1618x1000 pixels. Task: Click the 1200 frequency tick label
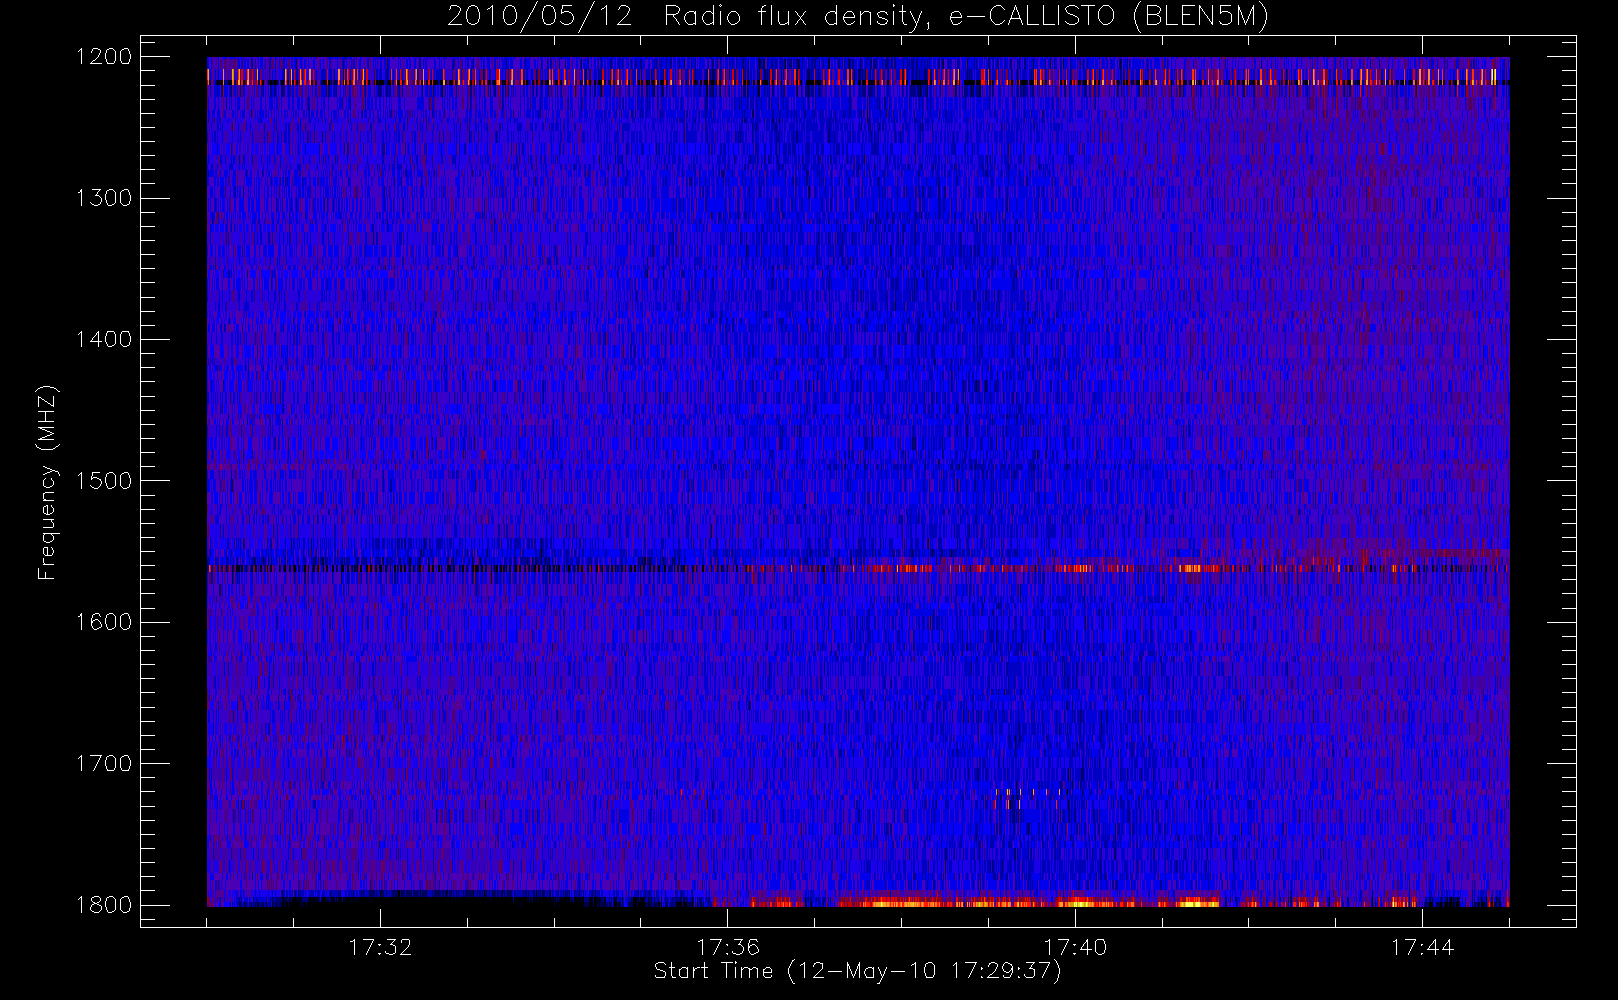(104, 57)
